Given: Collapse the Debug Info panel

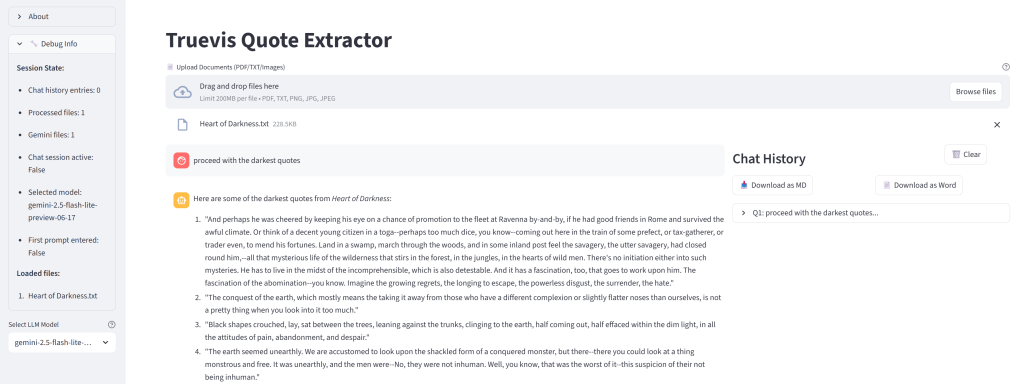Looking at the screenshot, I should [x=62, y=44].
